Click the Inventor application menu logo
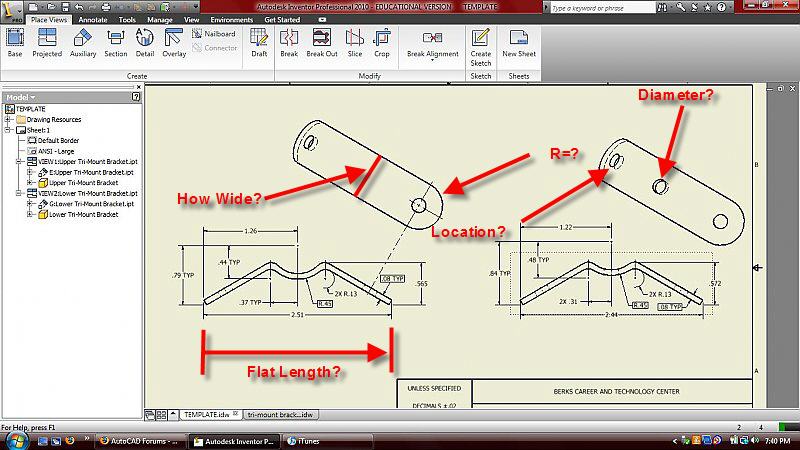The width and height of the screenshot is (800, 450). (11, 10)
